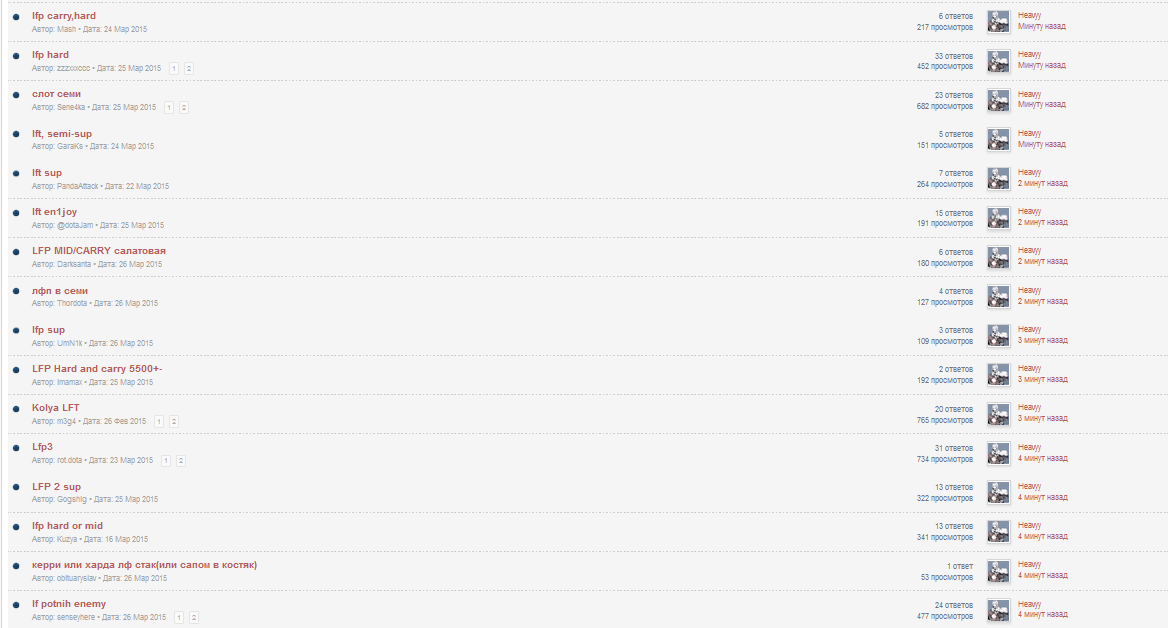This screenshot has width=1170, height=628.
Task: Click author Mash under 'lfp carry,hard'
Action: [x=66, y=29]
